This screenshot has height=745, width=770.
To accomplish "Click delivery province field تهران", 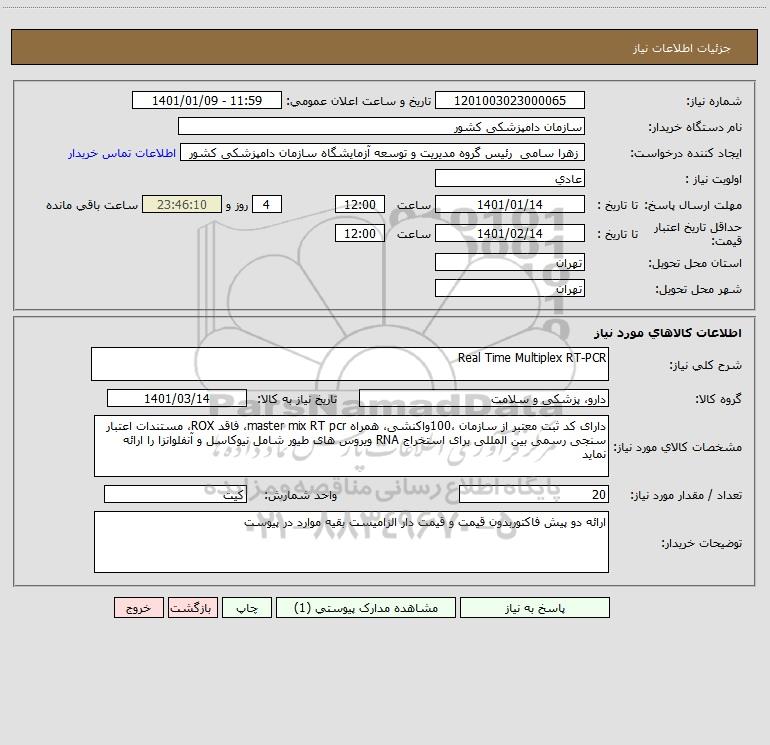I will pos(510,262).
